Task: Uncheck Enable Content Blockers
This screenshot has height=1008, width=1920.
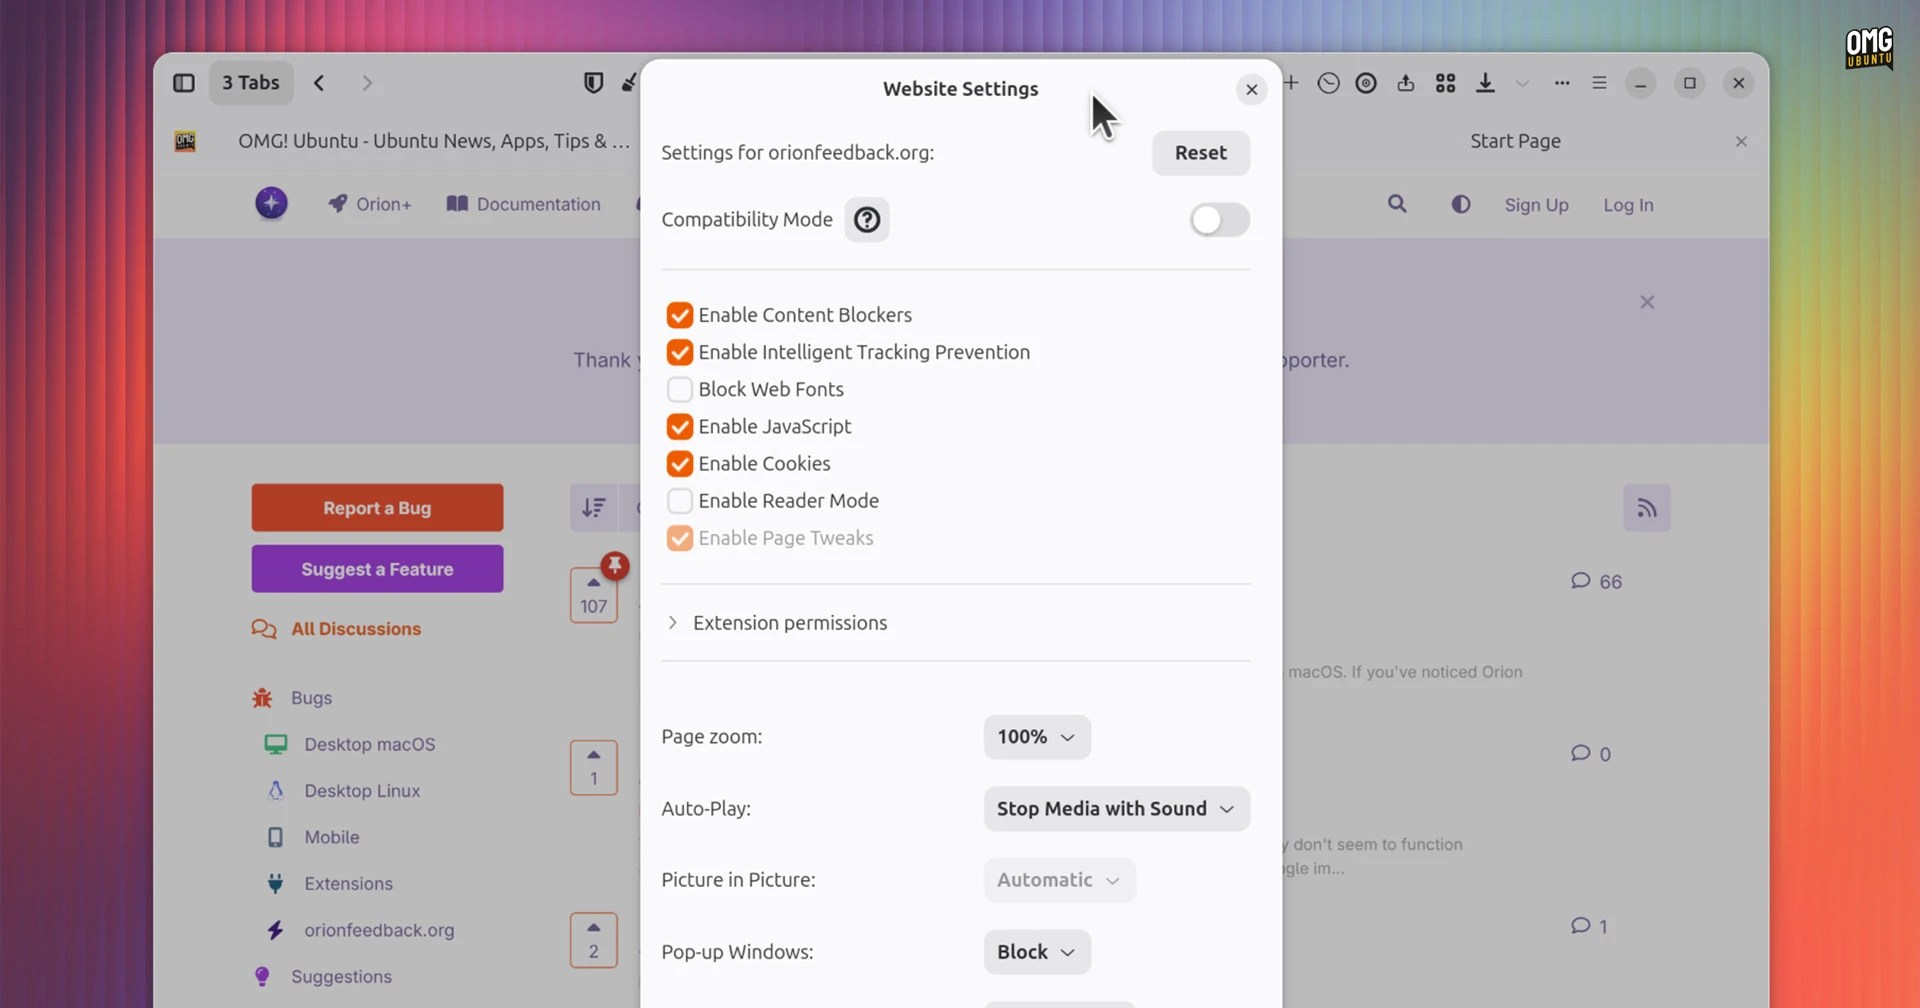Action: pyautogui.click(x=680, y=315)
